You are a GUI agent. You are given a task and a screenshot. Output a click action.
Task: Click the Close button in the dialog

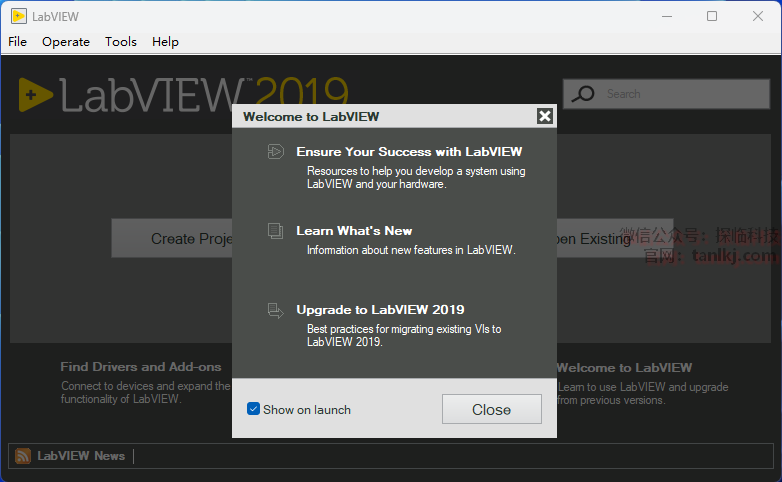tap(492, 409)
